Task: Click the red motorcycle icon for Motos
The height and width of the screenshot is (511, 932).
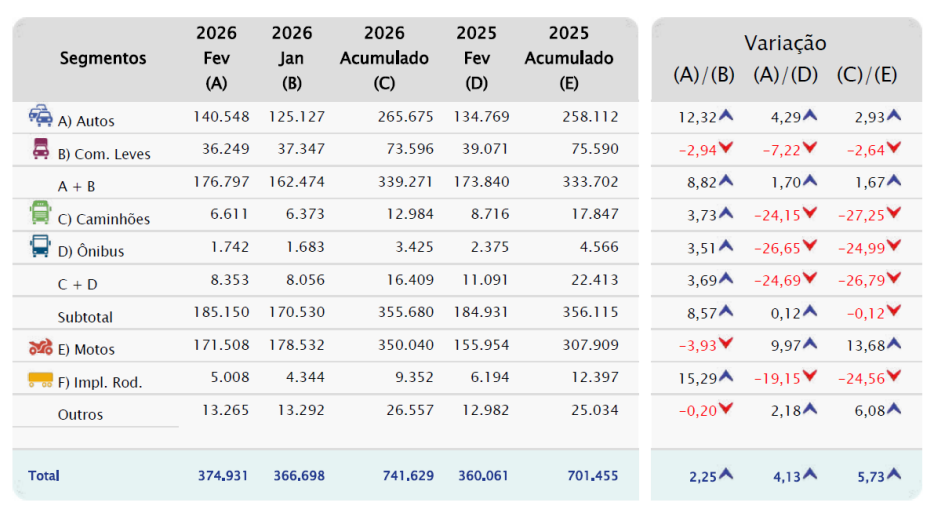Action: pyautogui.click(x=41, y=347)
